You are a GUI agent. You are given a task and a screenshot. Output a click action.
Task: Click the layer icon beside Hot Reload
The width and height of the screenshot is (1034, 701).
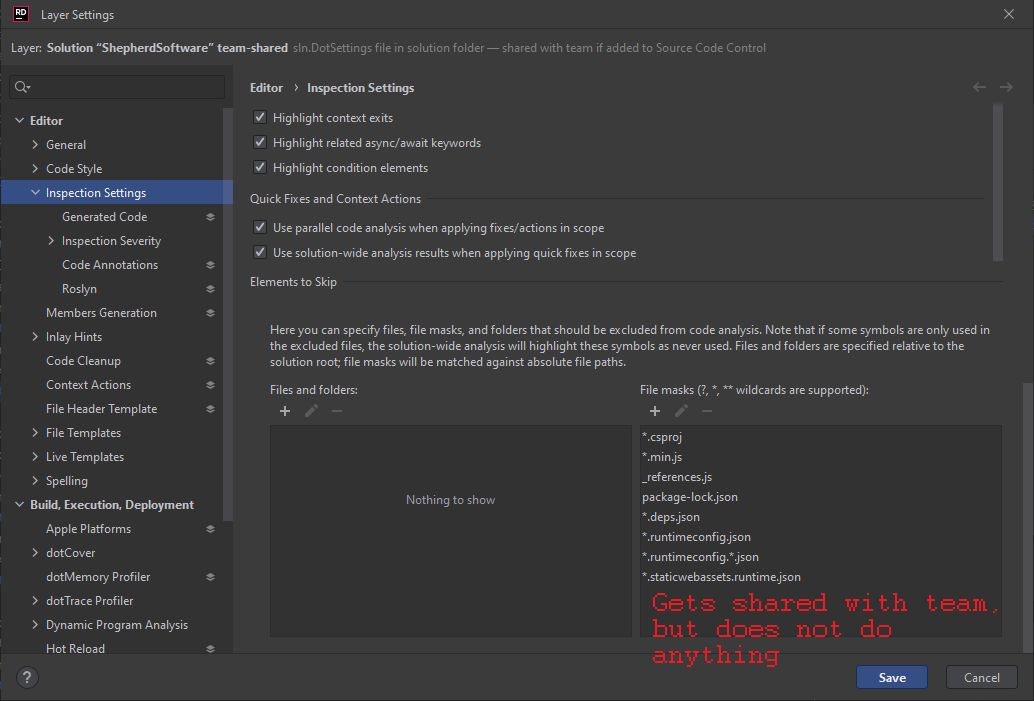point(210,649)
